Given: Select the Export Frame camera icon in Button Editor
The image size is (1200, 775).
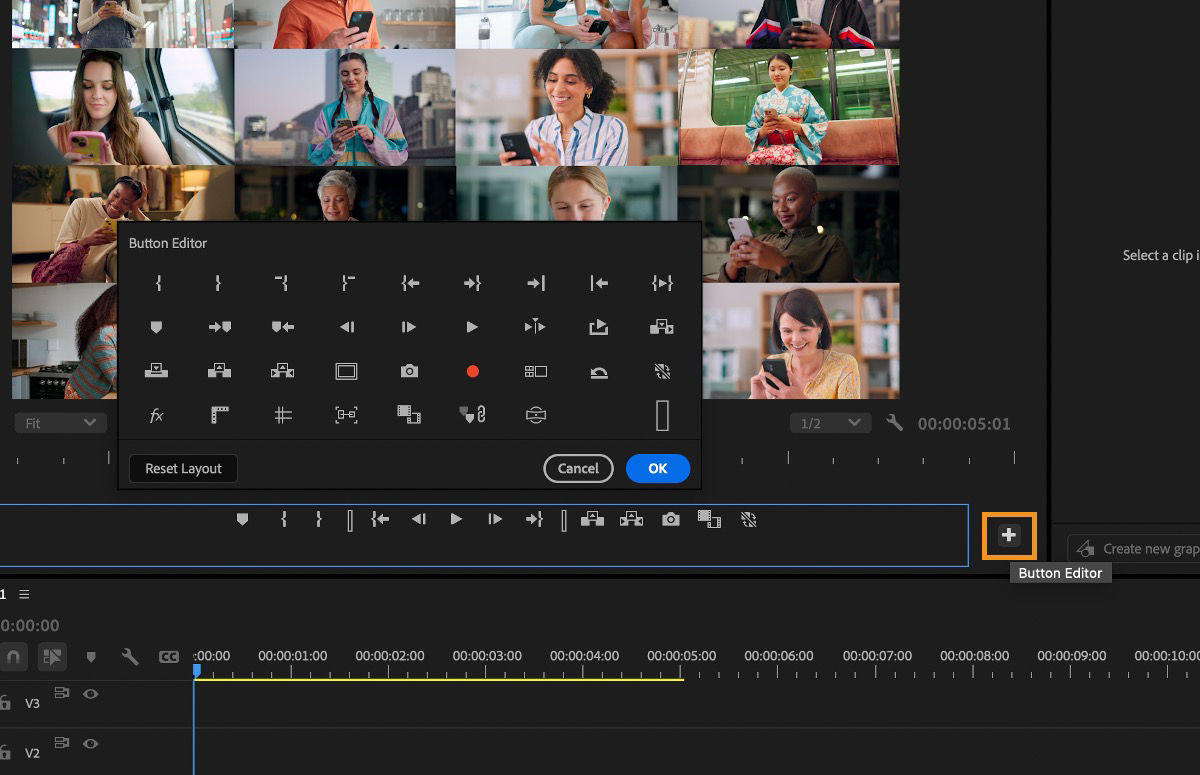Looking at the screenshot, I should pos(409,371).
